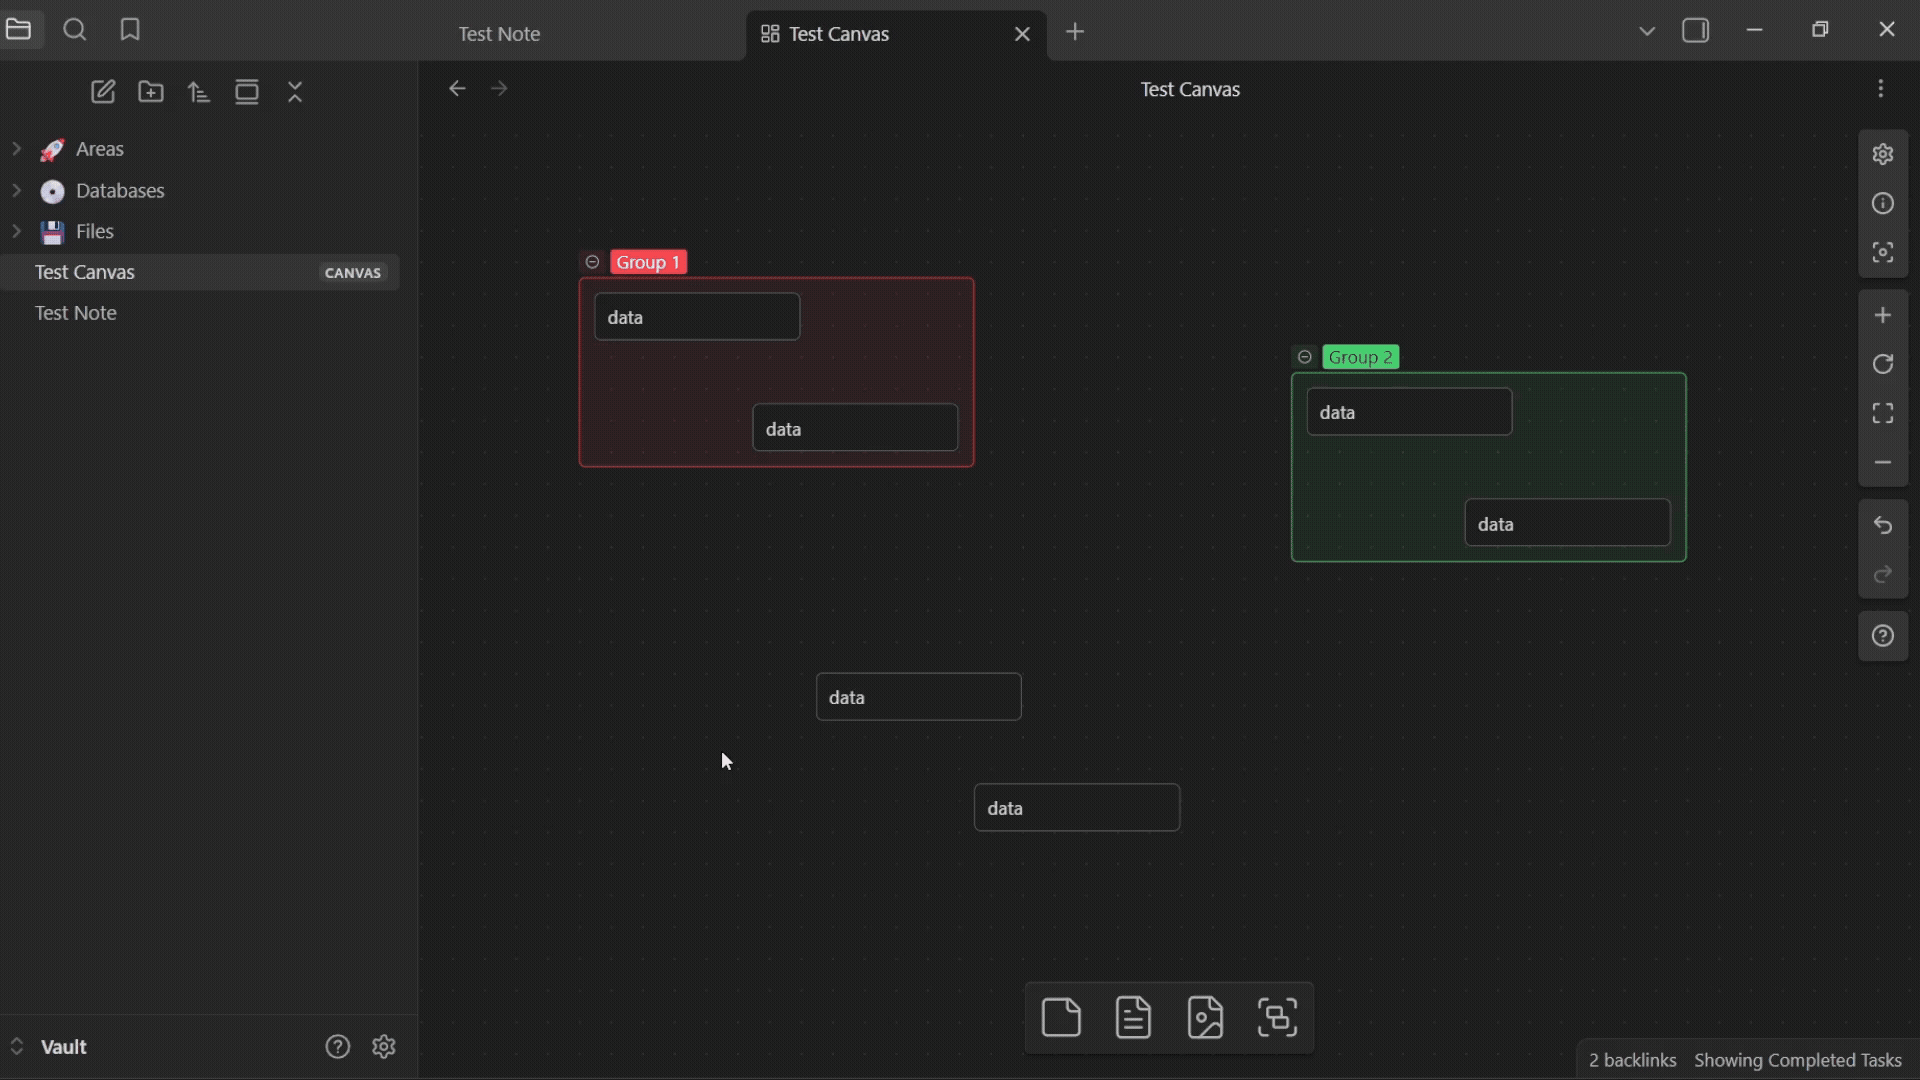Expand the Areas section
The image size is (1920, 1080).
coord(16,149)
